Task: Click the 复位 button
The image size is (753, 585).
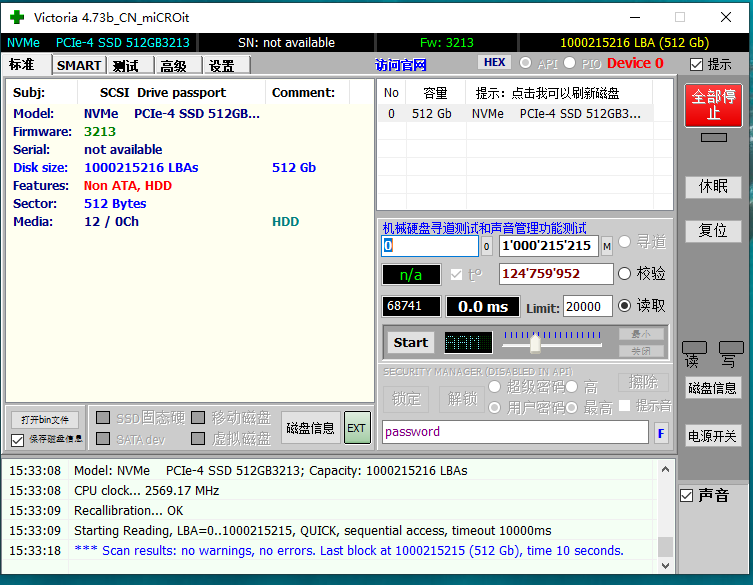Action: tap(713, 231)
